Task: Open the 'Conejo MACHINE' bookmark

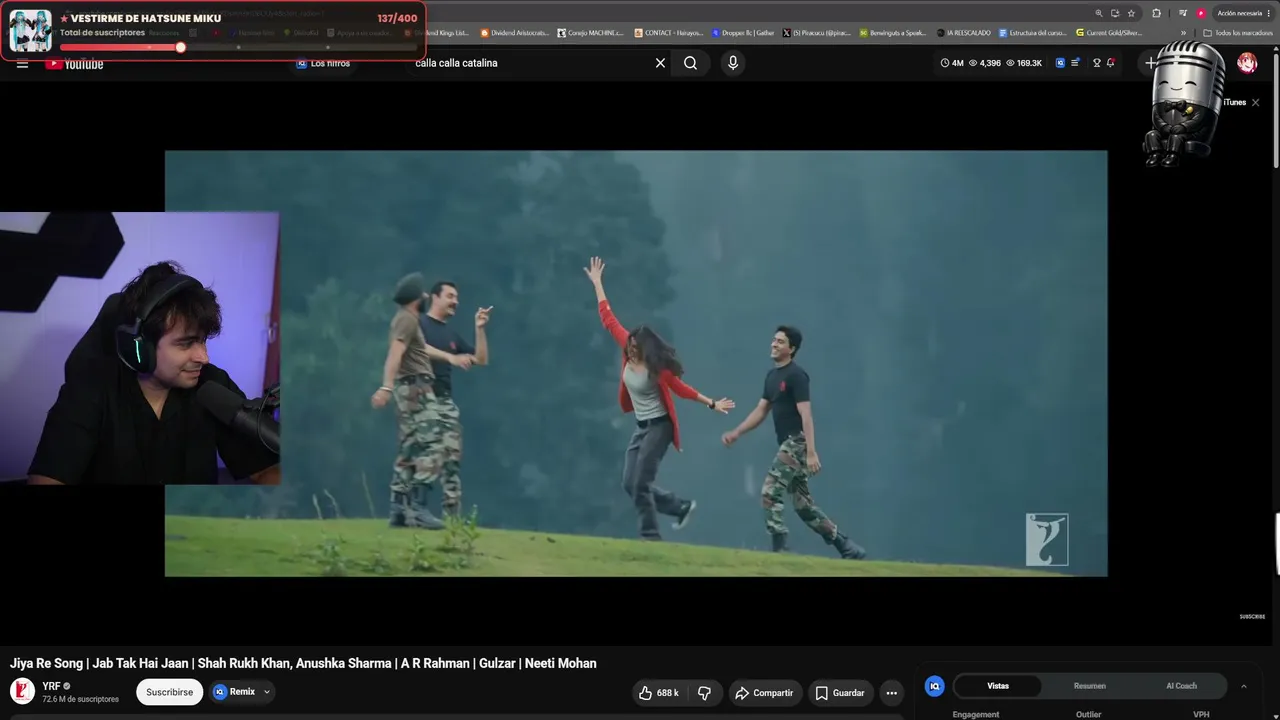Action: [590, 33]
